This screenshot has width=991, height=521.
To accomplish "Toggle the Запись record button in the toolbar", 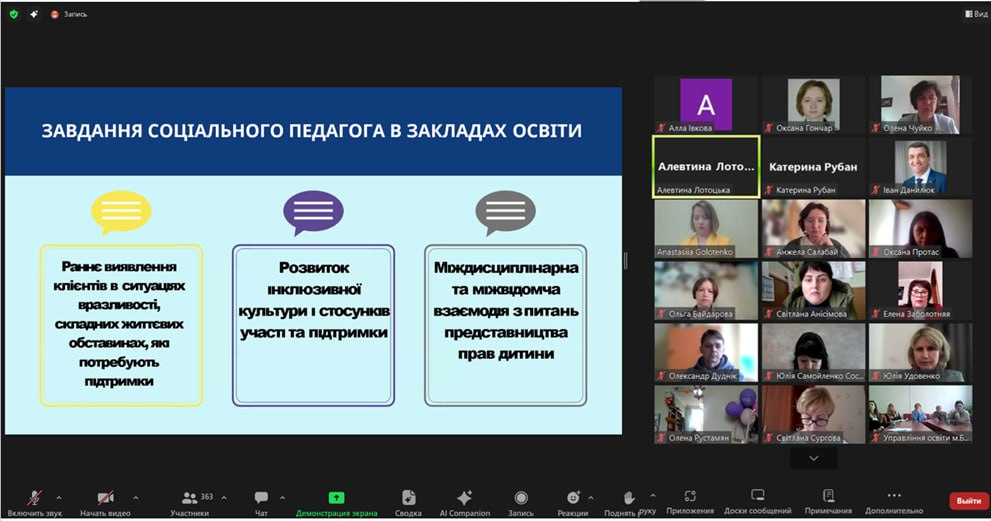I will coord(521,500).
